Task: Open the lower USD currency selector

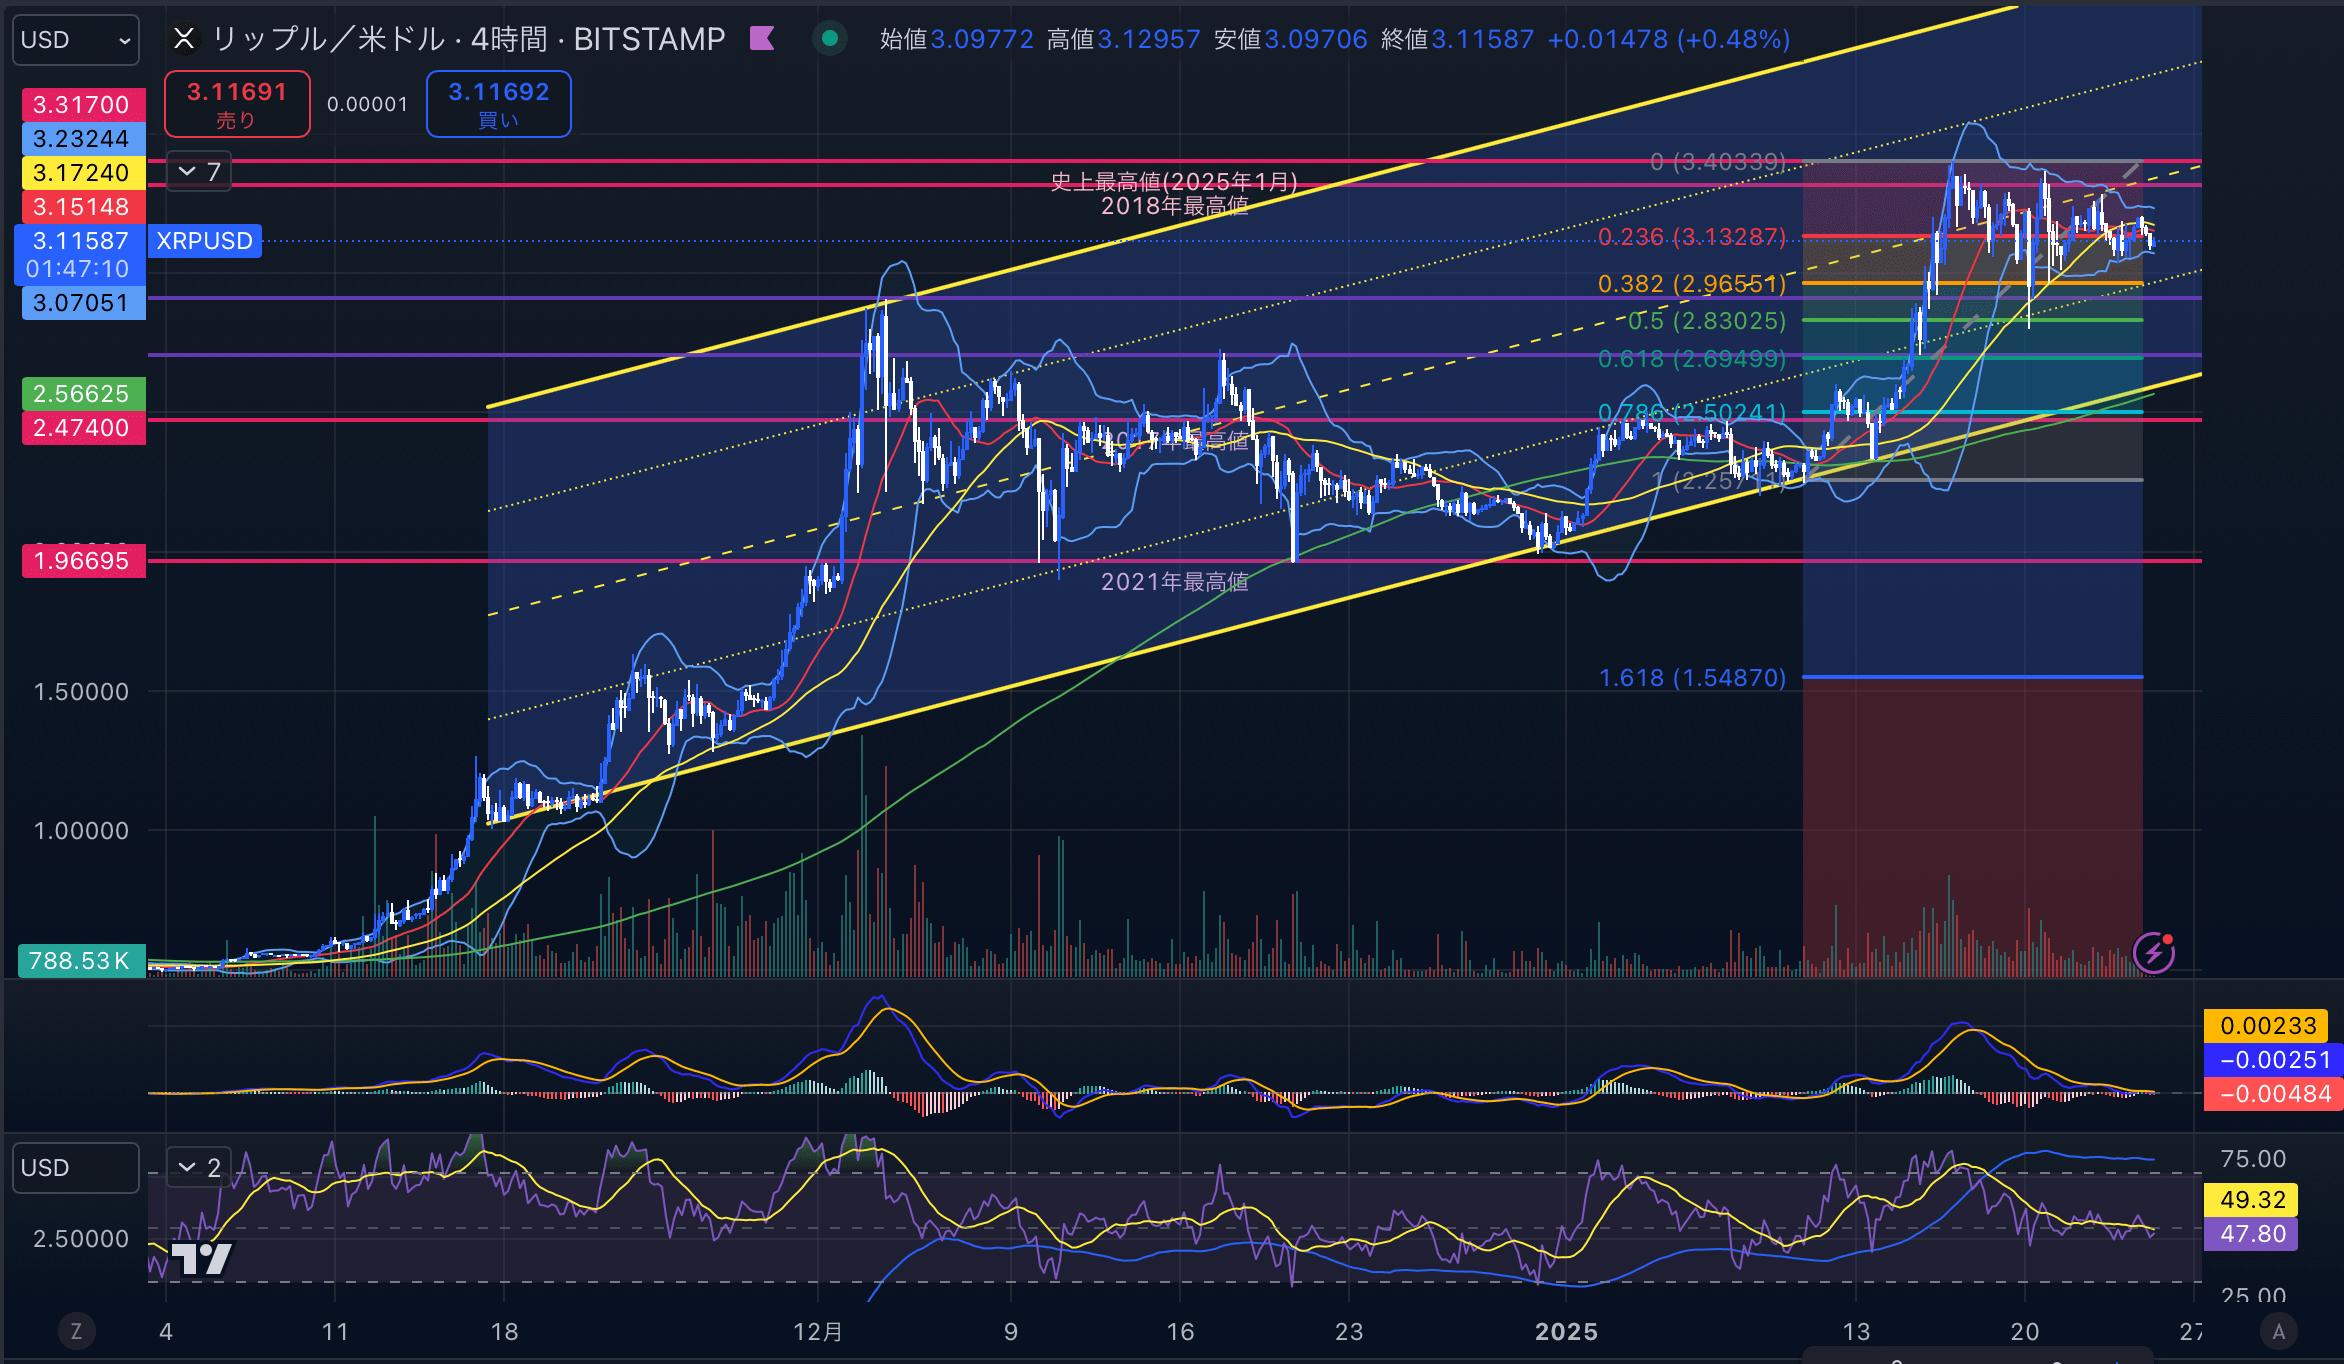Action: coord(75,1168)
